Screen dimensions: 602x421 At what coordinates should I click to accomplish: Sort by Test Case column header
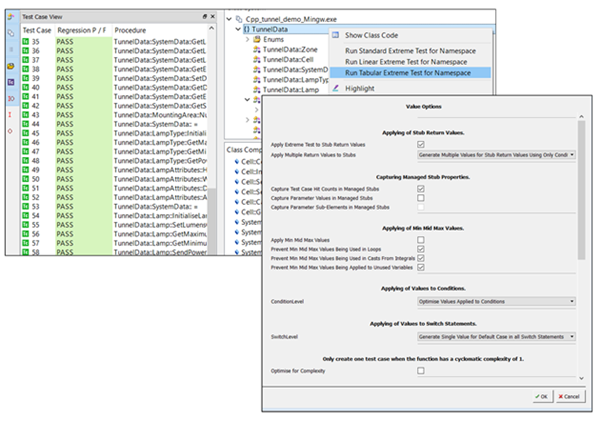(37, 30)
